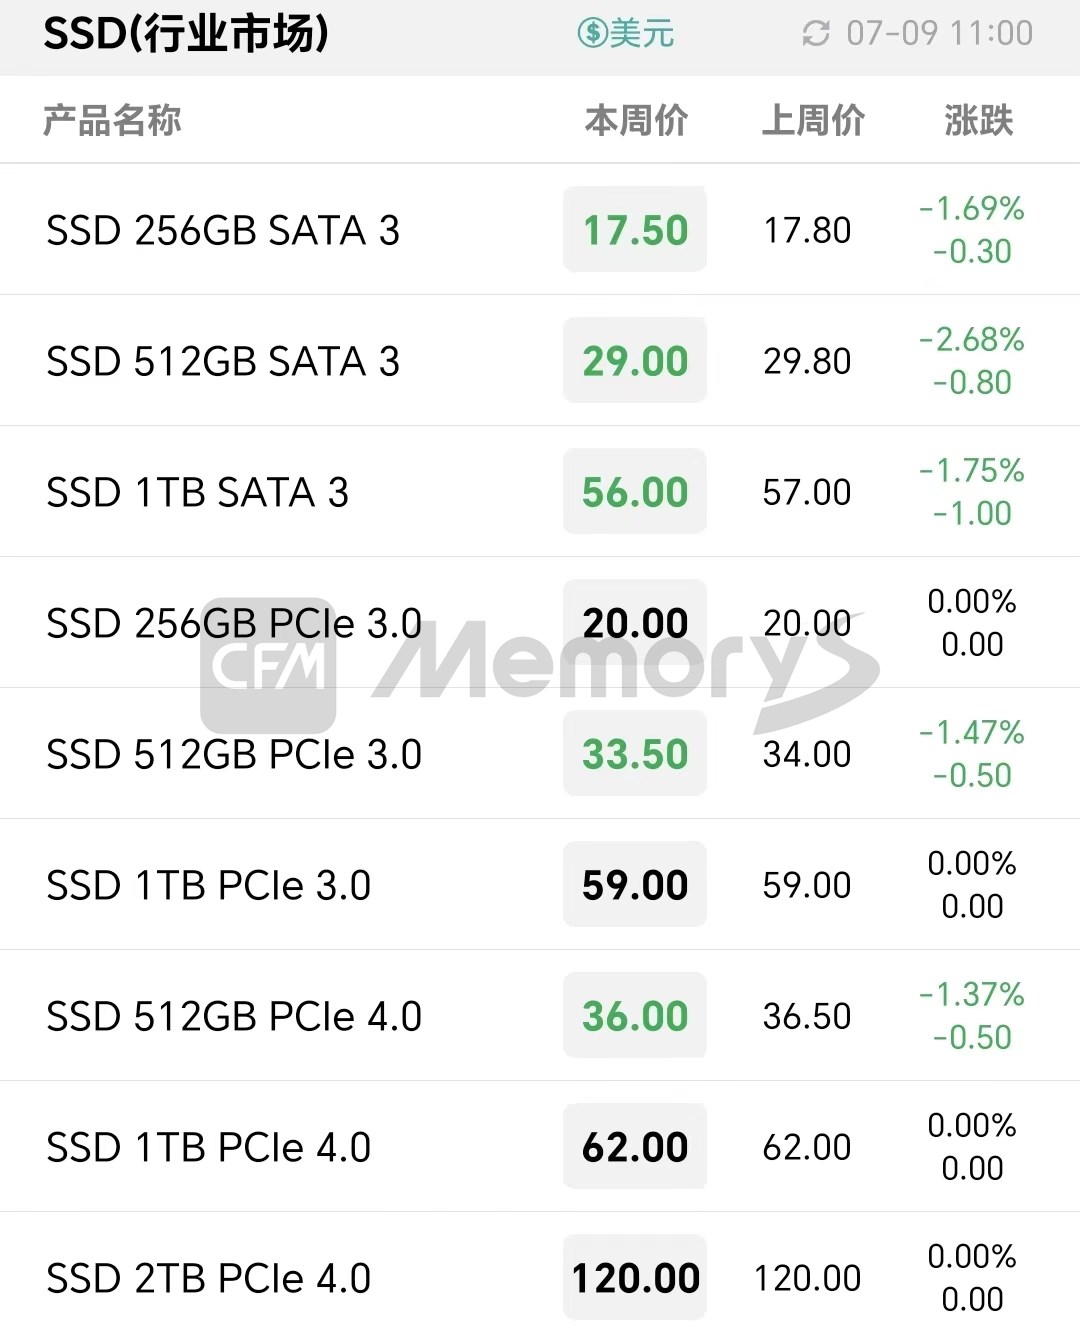Screen dimensions: 1080x1331
Task: Open SSD 512GB SATA 3 product
Action: pyautogui.click(x=540, y=360)
